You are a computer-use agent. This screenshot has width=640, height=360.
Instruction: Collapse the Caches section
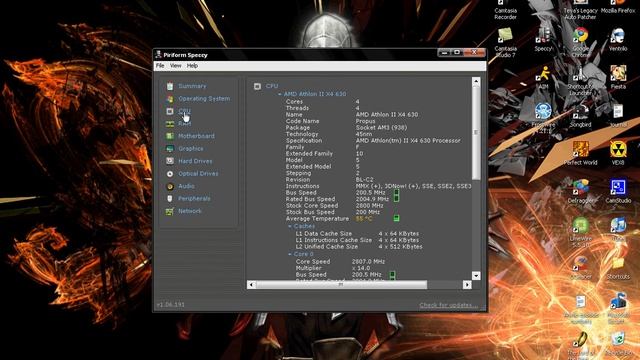[290, 226]
